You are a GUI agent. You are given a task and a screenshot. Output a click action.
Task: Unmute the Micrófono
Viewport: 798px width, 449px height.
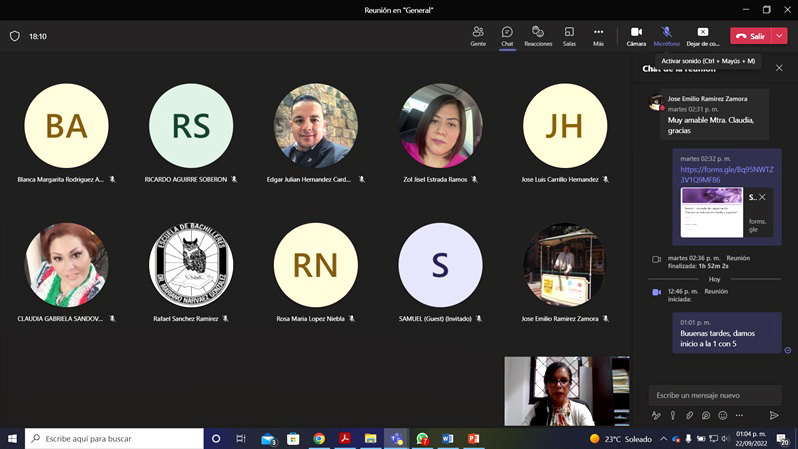pos(666,36)
